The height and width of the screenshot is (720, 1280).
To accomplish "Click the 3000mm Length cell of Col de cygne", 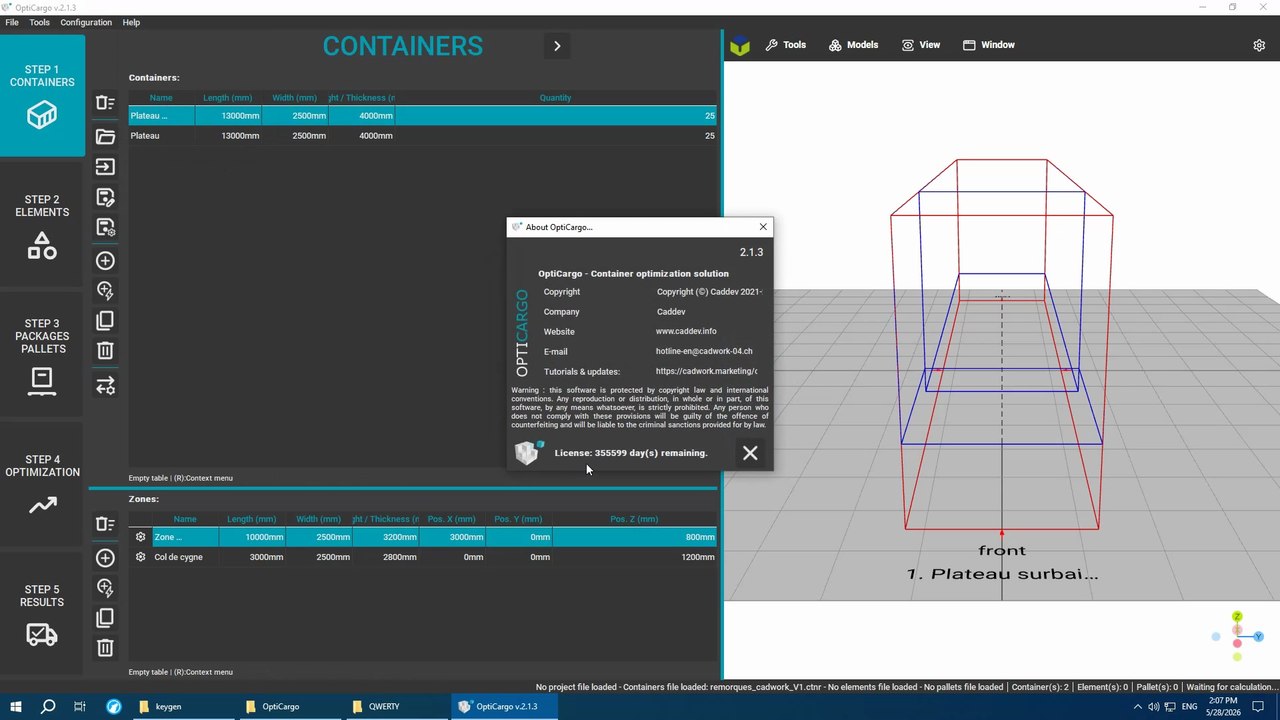I will click(x=251, y=557).
